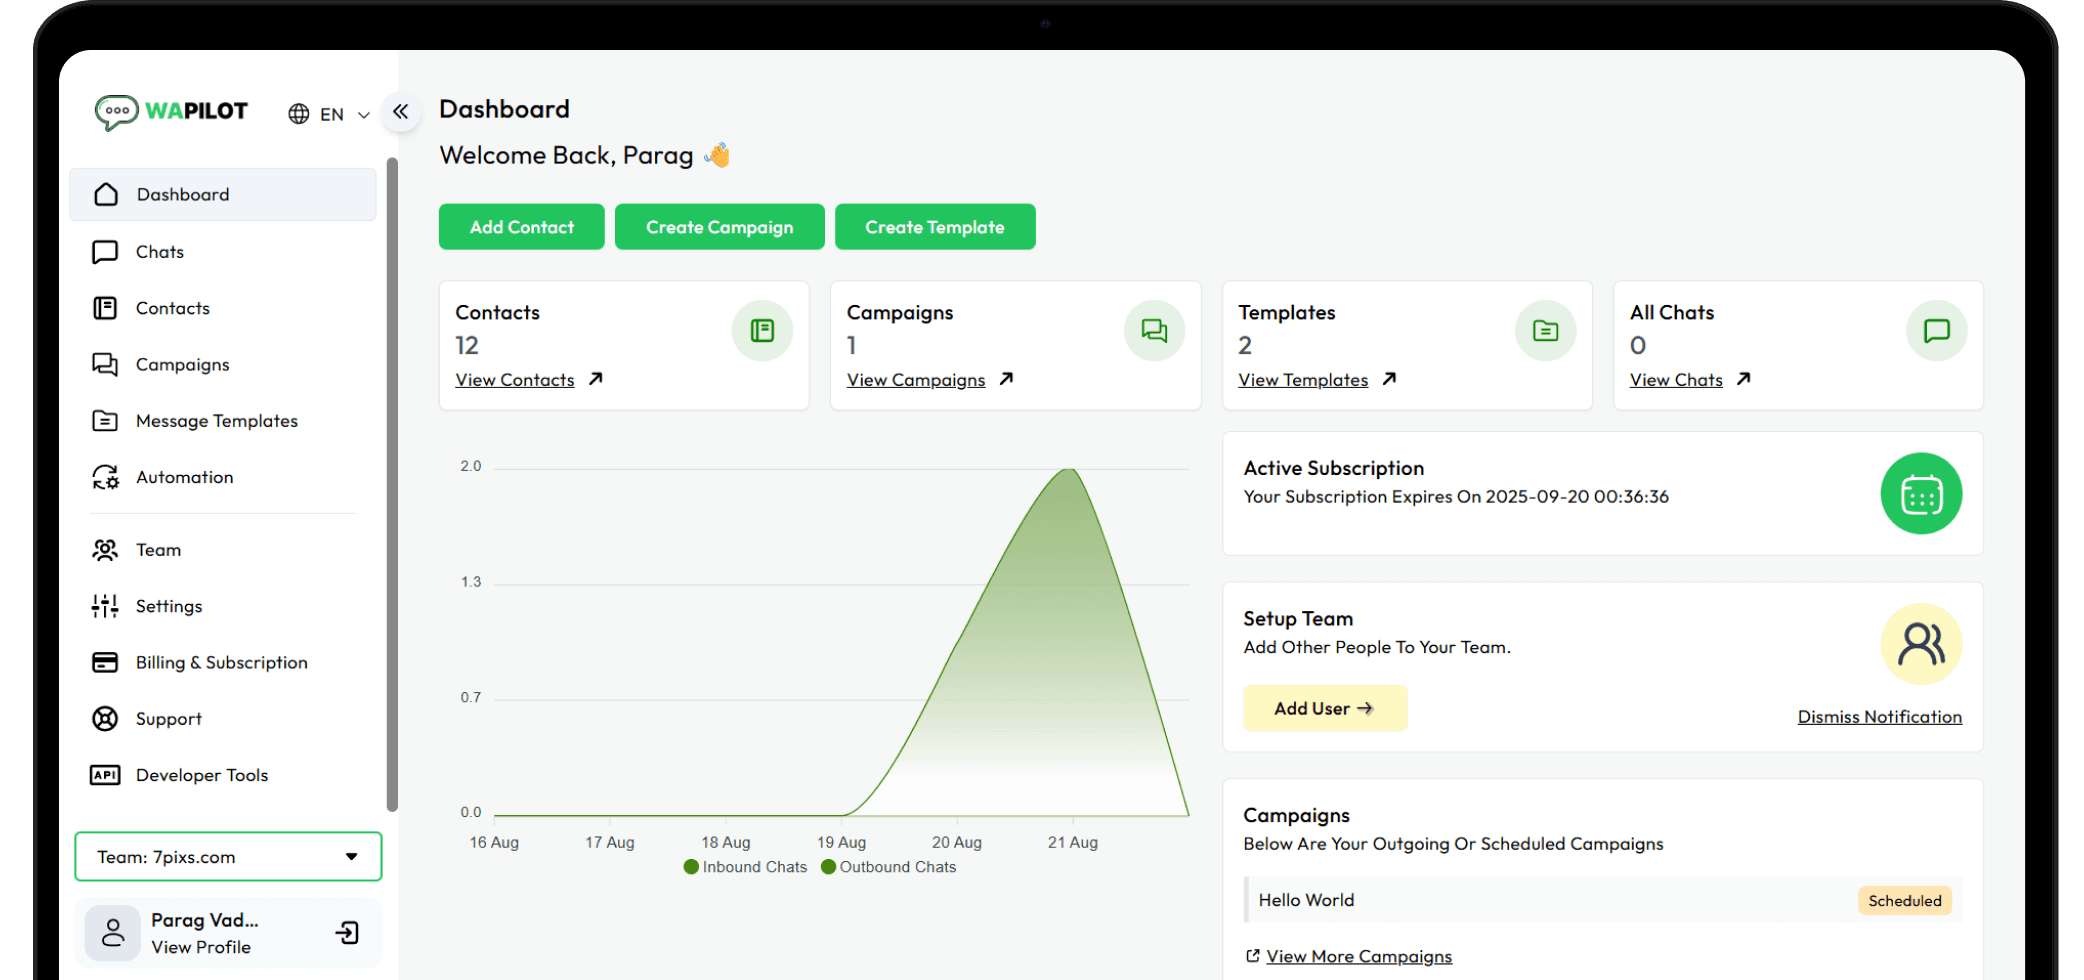Image resolution: width=2084 pixels, height=980 pixels.
Task: Open Support menu label
Action: (169, 719)
